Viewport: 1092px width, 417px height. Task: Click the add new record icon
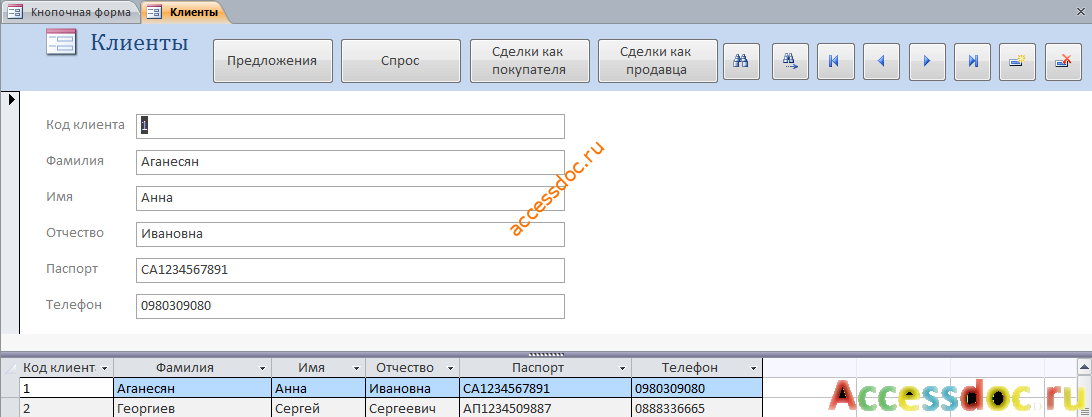pyautogui.click(x=1017, y=61)
